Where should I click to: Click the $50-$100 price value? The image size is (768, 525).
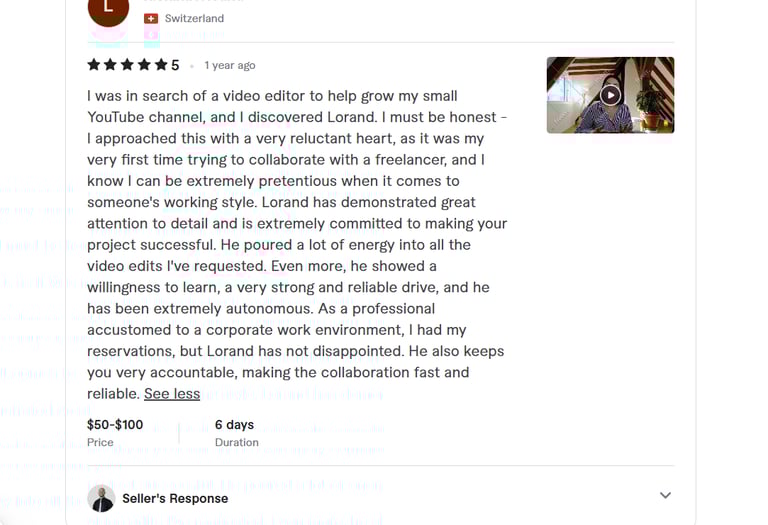[x=115, y=425]
